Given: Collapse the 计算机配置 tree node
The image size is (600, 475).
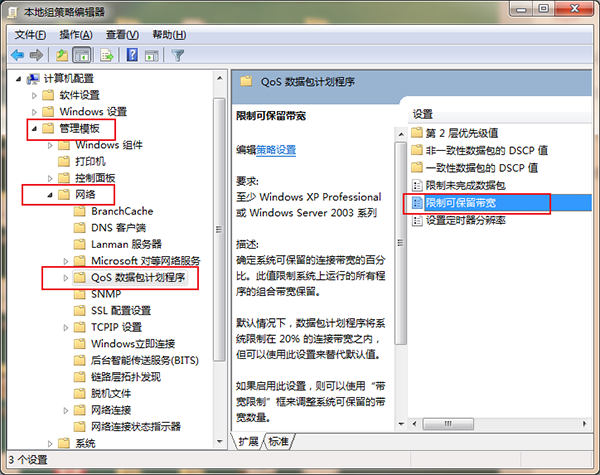Looking at the screenshot, I should 18,79.
